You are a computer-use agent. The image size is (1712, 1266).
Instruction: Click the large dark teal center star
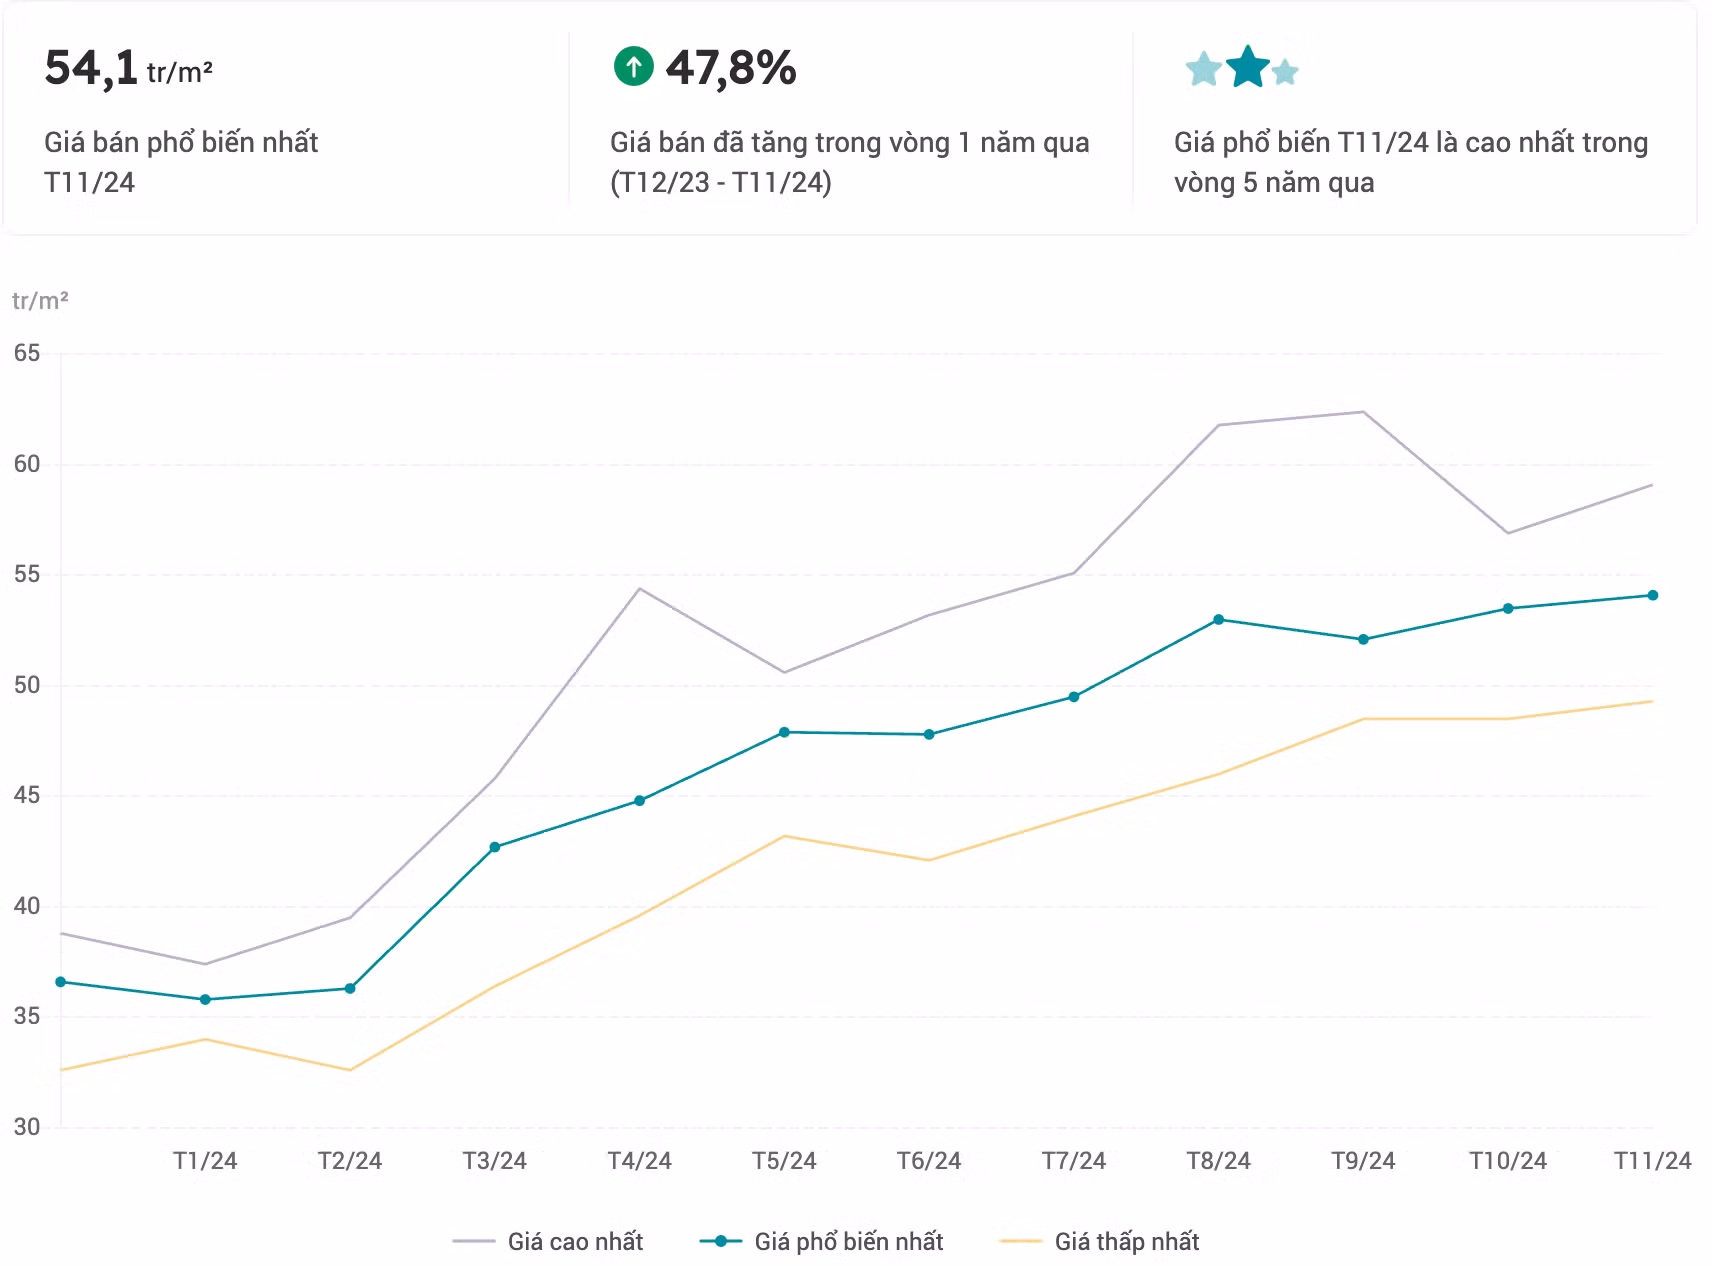pos(1247,67)
